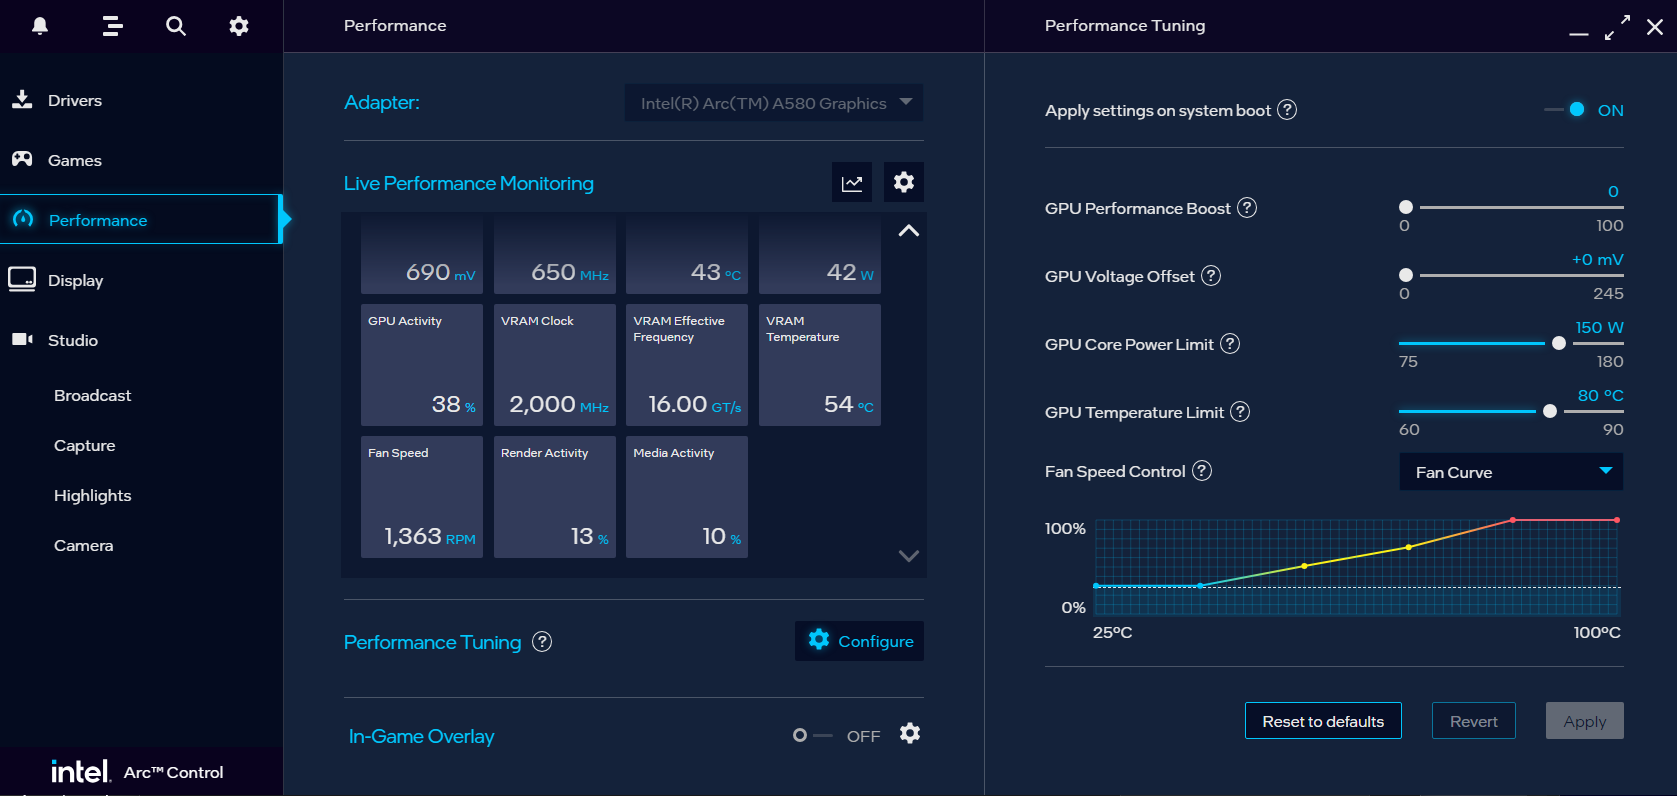Show help for GPU Temperature Limit
Image resolution: width=1677 pixels, height=796 pixels.
point(1240,412)
